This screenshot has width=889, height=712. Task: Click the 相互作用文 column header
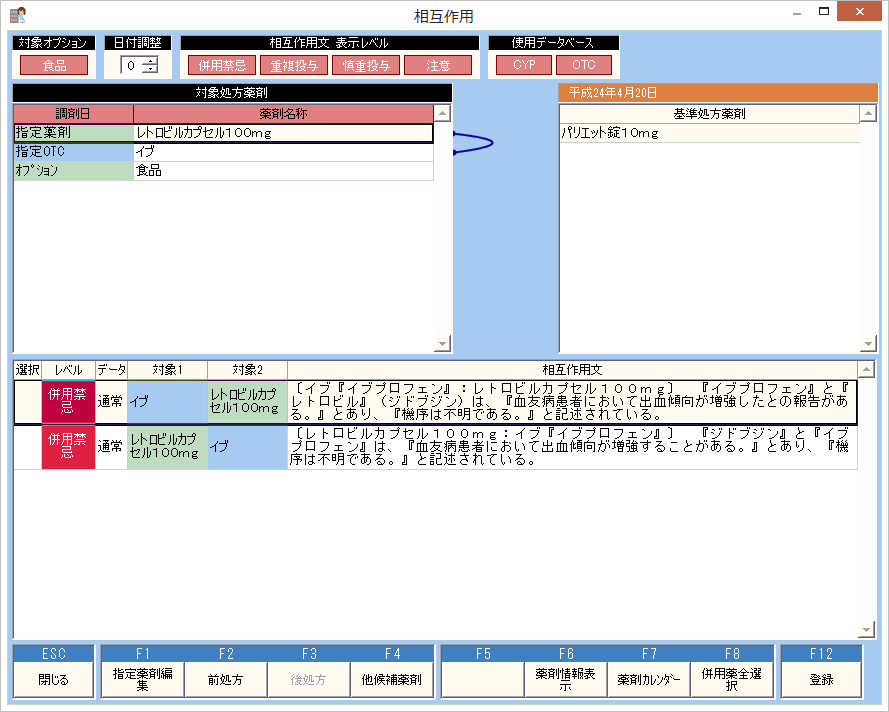[x=572, y=370]
